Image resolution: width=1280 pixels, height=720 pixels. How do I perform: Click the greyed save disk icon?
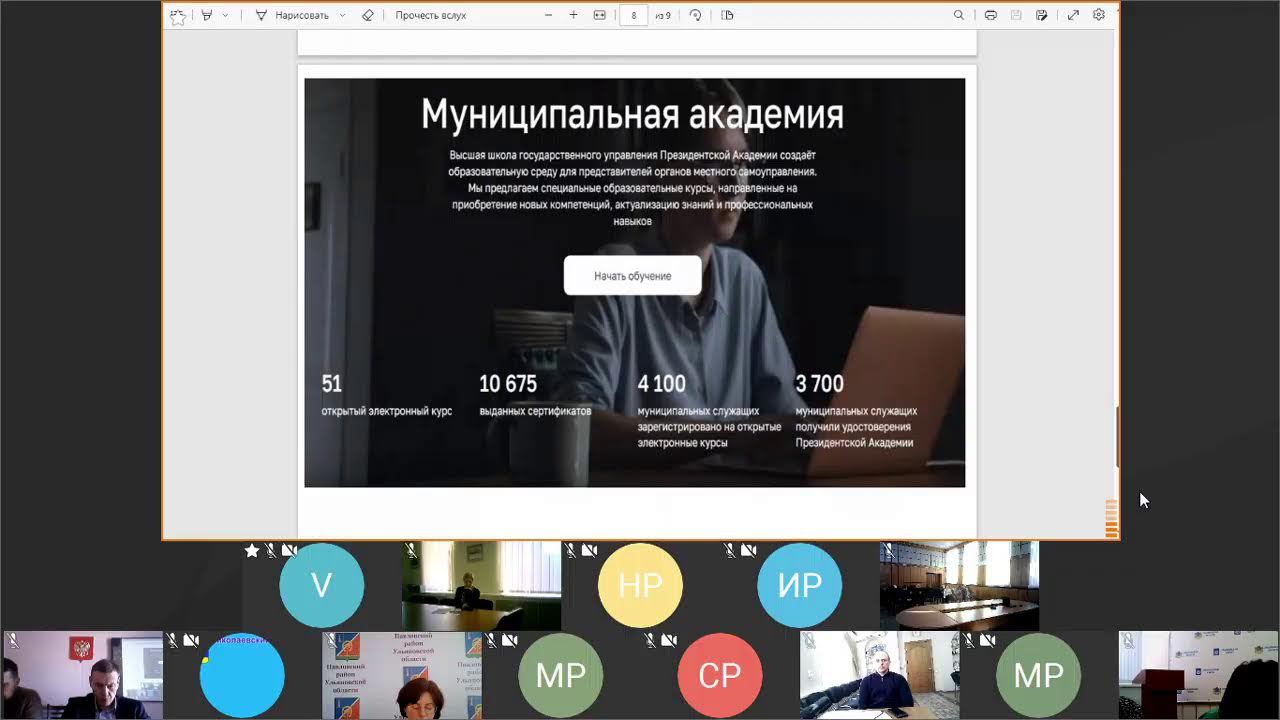pyautogui.click(x=1016, y=15)
